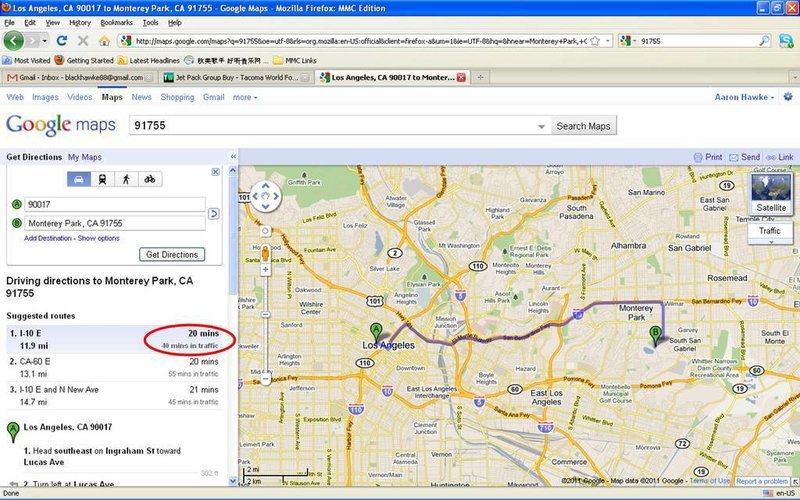Click the Street View pegman
This screenshot has height=500, width=800.
(265, 253)
